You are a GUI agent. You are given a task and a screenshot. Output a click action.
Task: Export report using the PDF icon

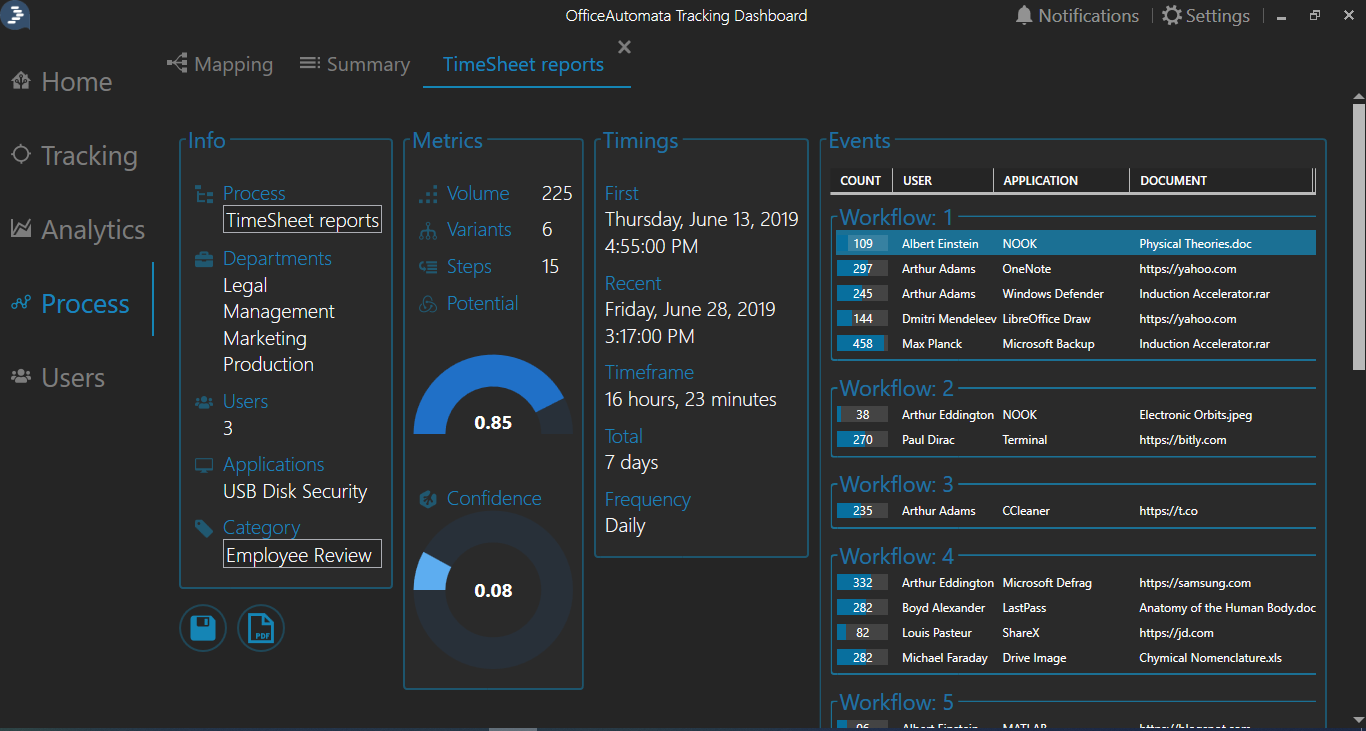pyautogui.click(x=261, y=628)
